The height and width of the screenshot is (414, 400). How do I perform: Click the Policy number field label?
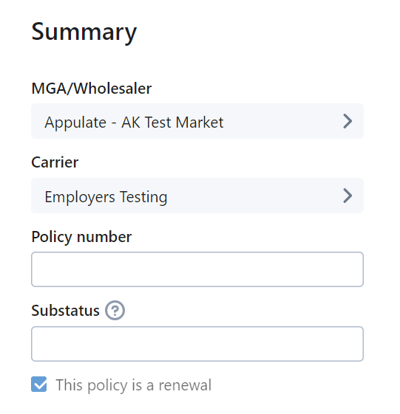pos(81,237)
